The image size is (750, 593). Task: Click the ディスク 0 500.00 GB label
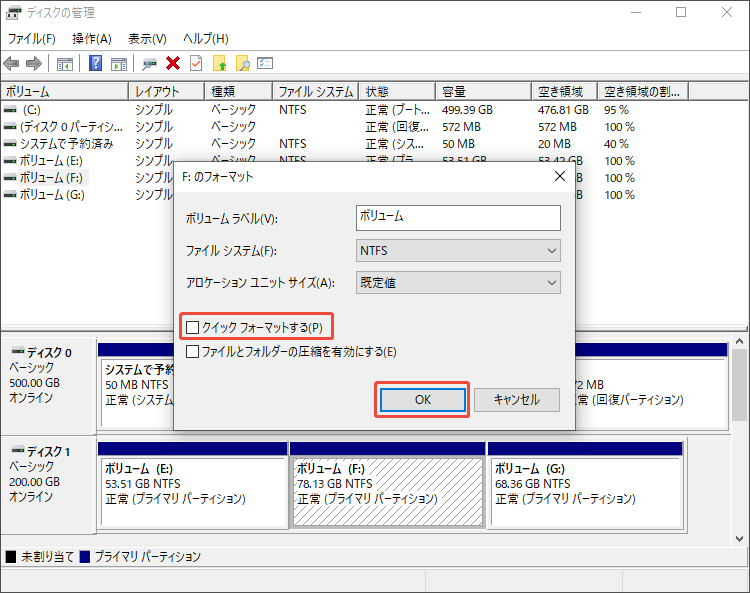pyautogui.click(x=34, y=383)
